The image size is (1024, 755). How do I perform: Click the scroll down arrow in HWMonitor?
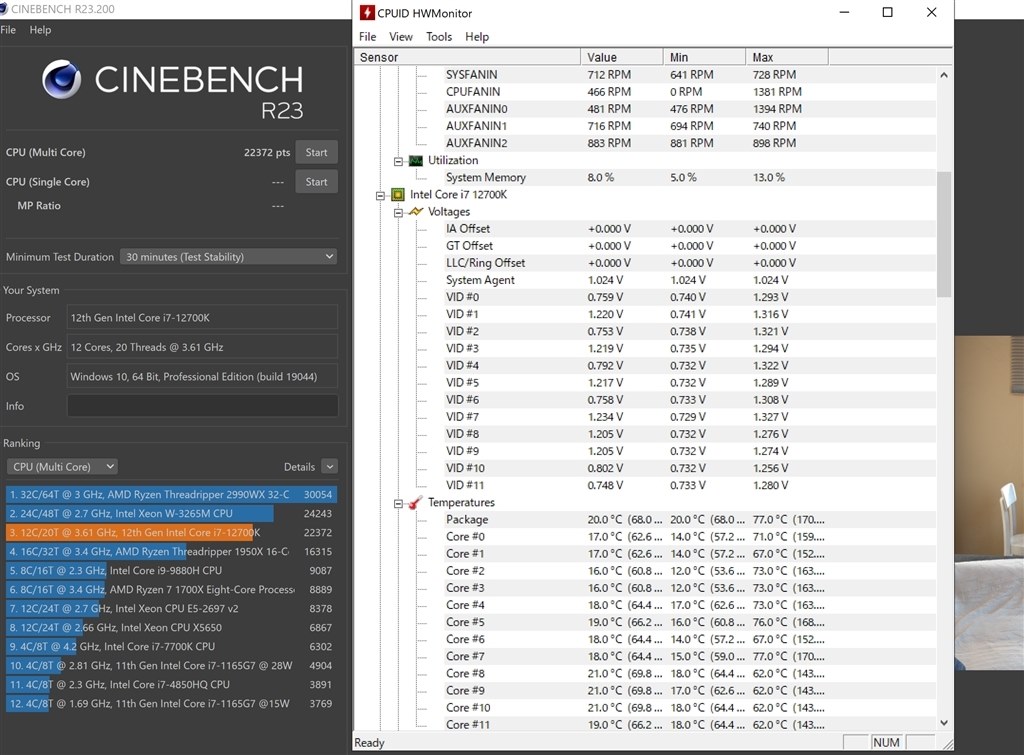[x=944, y=722]
